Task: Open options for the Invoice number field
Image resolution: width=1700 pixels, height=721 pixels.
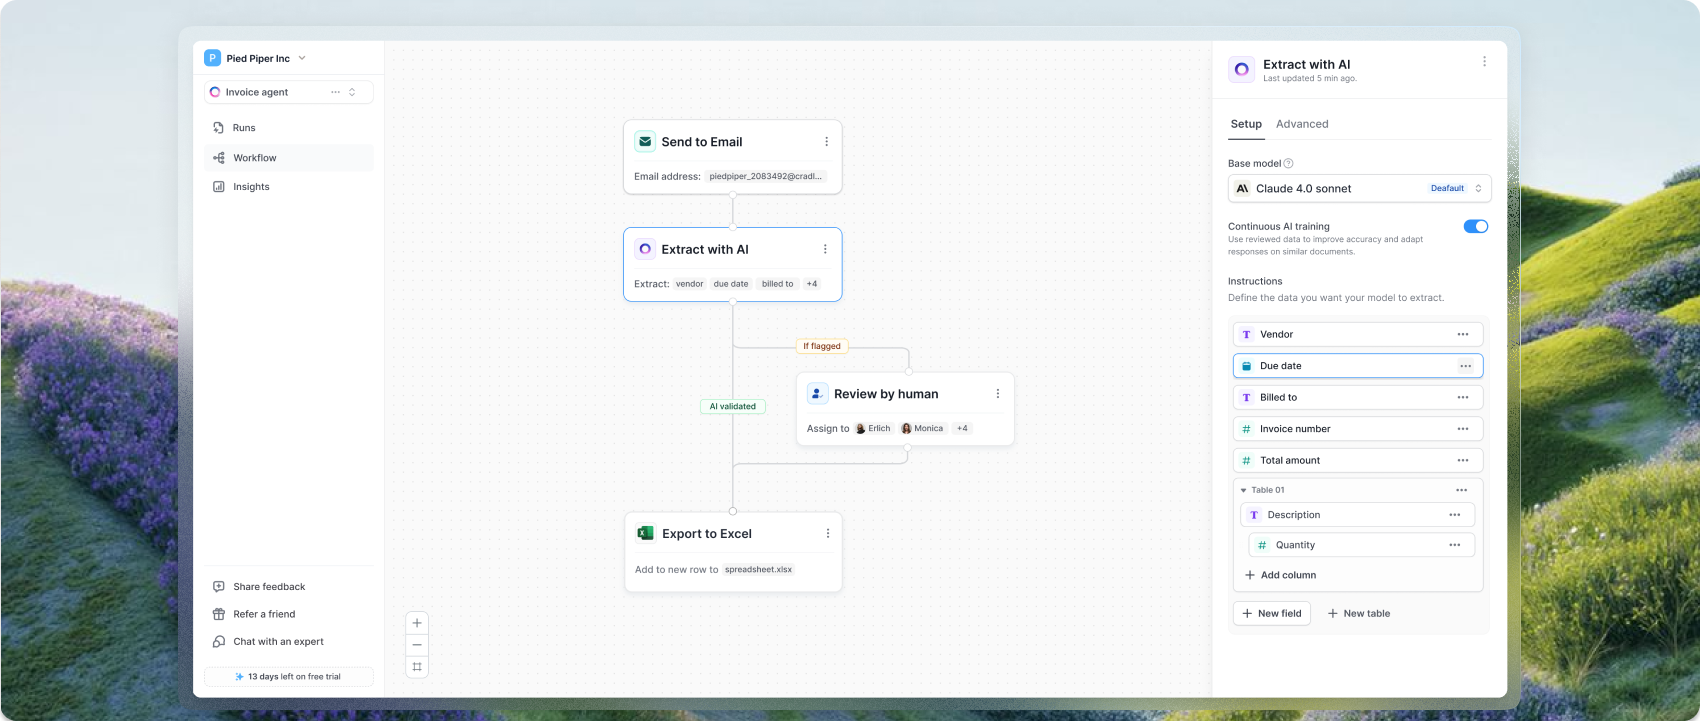Action: coord(1463,429)
